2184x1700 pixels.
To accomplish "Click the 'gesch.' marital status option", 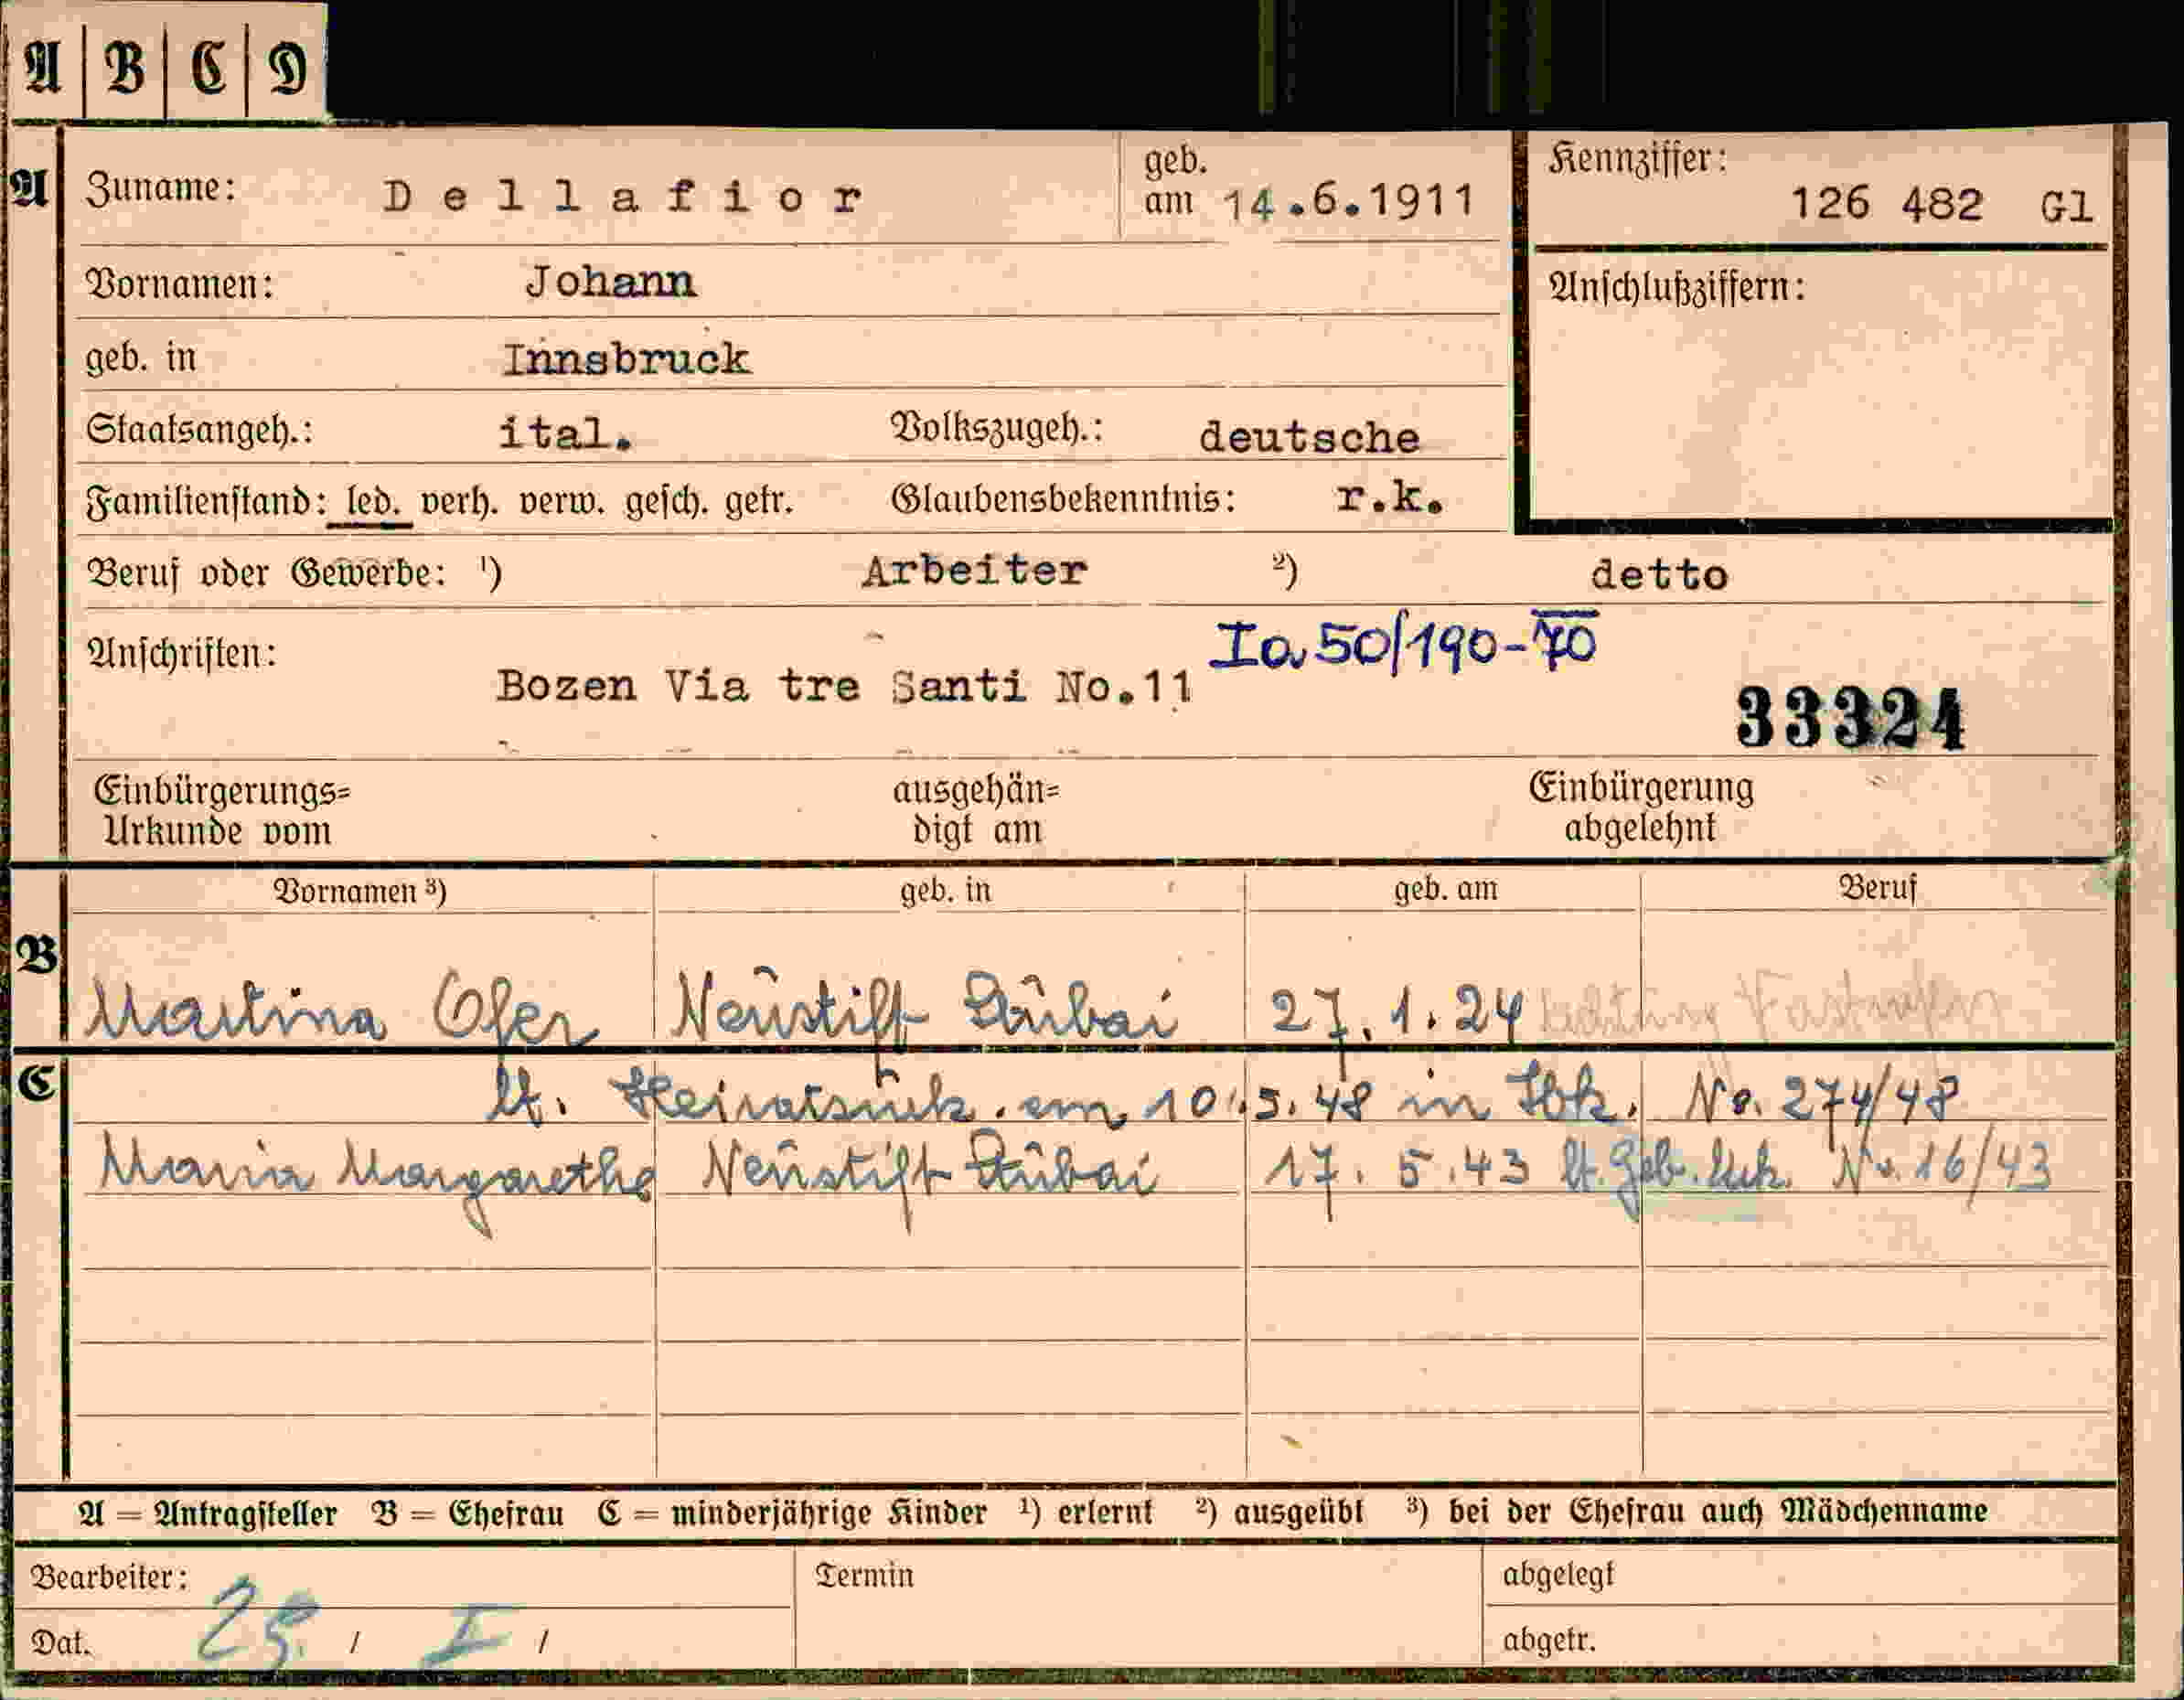I will pyautogui.click(x=667, y=500).
